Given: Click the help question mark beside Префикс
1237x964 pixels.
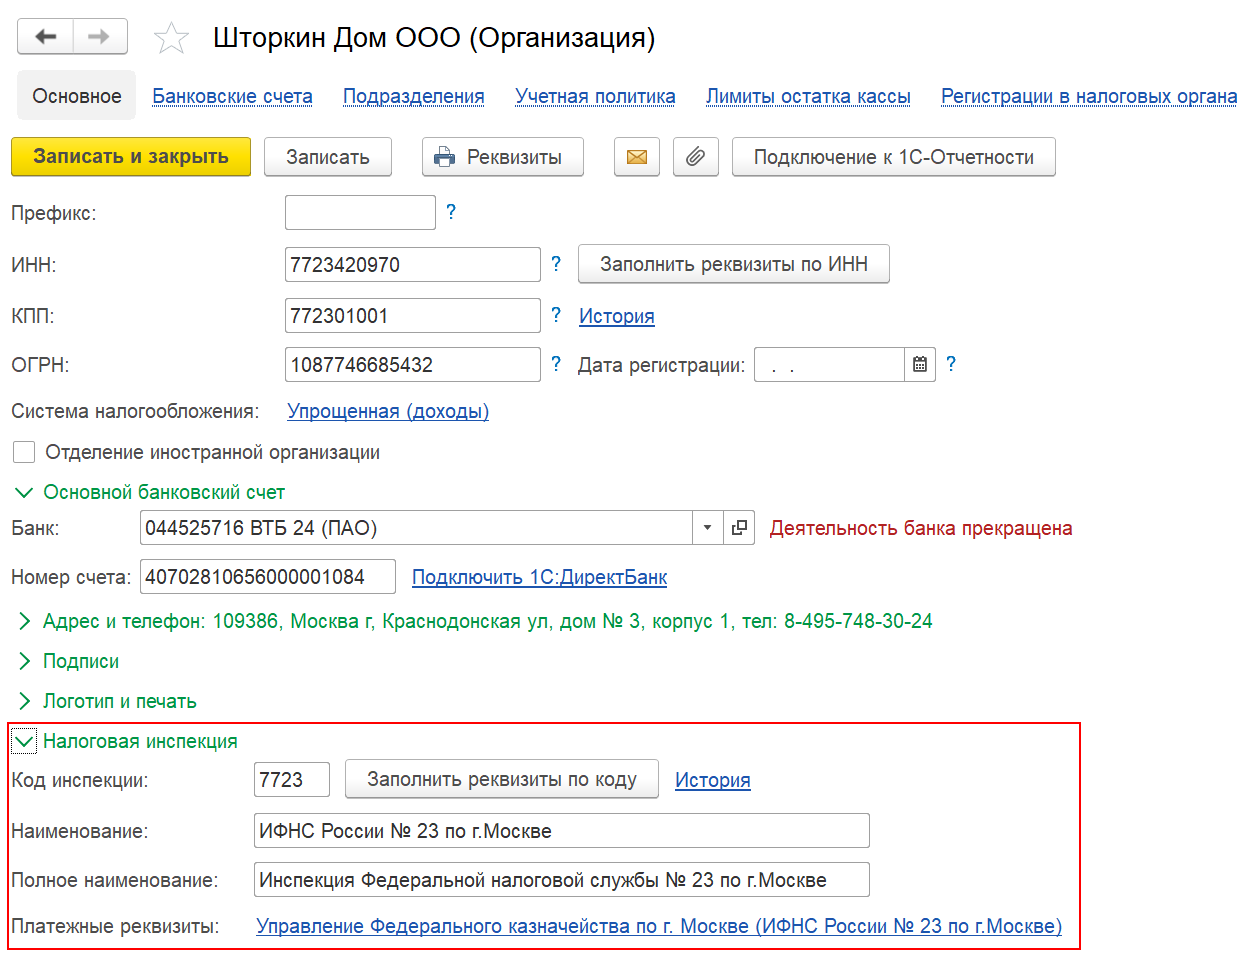Looking at the screenshot, I should [451, 212].
